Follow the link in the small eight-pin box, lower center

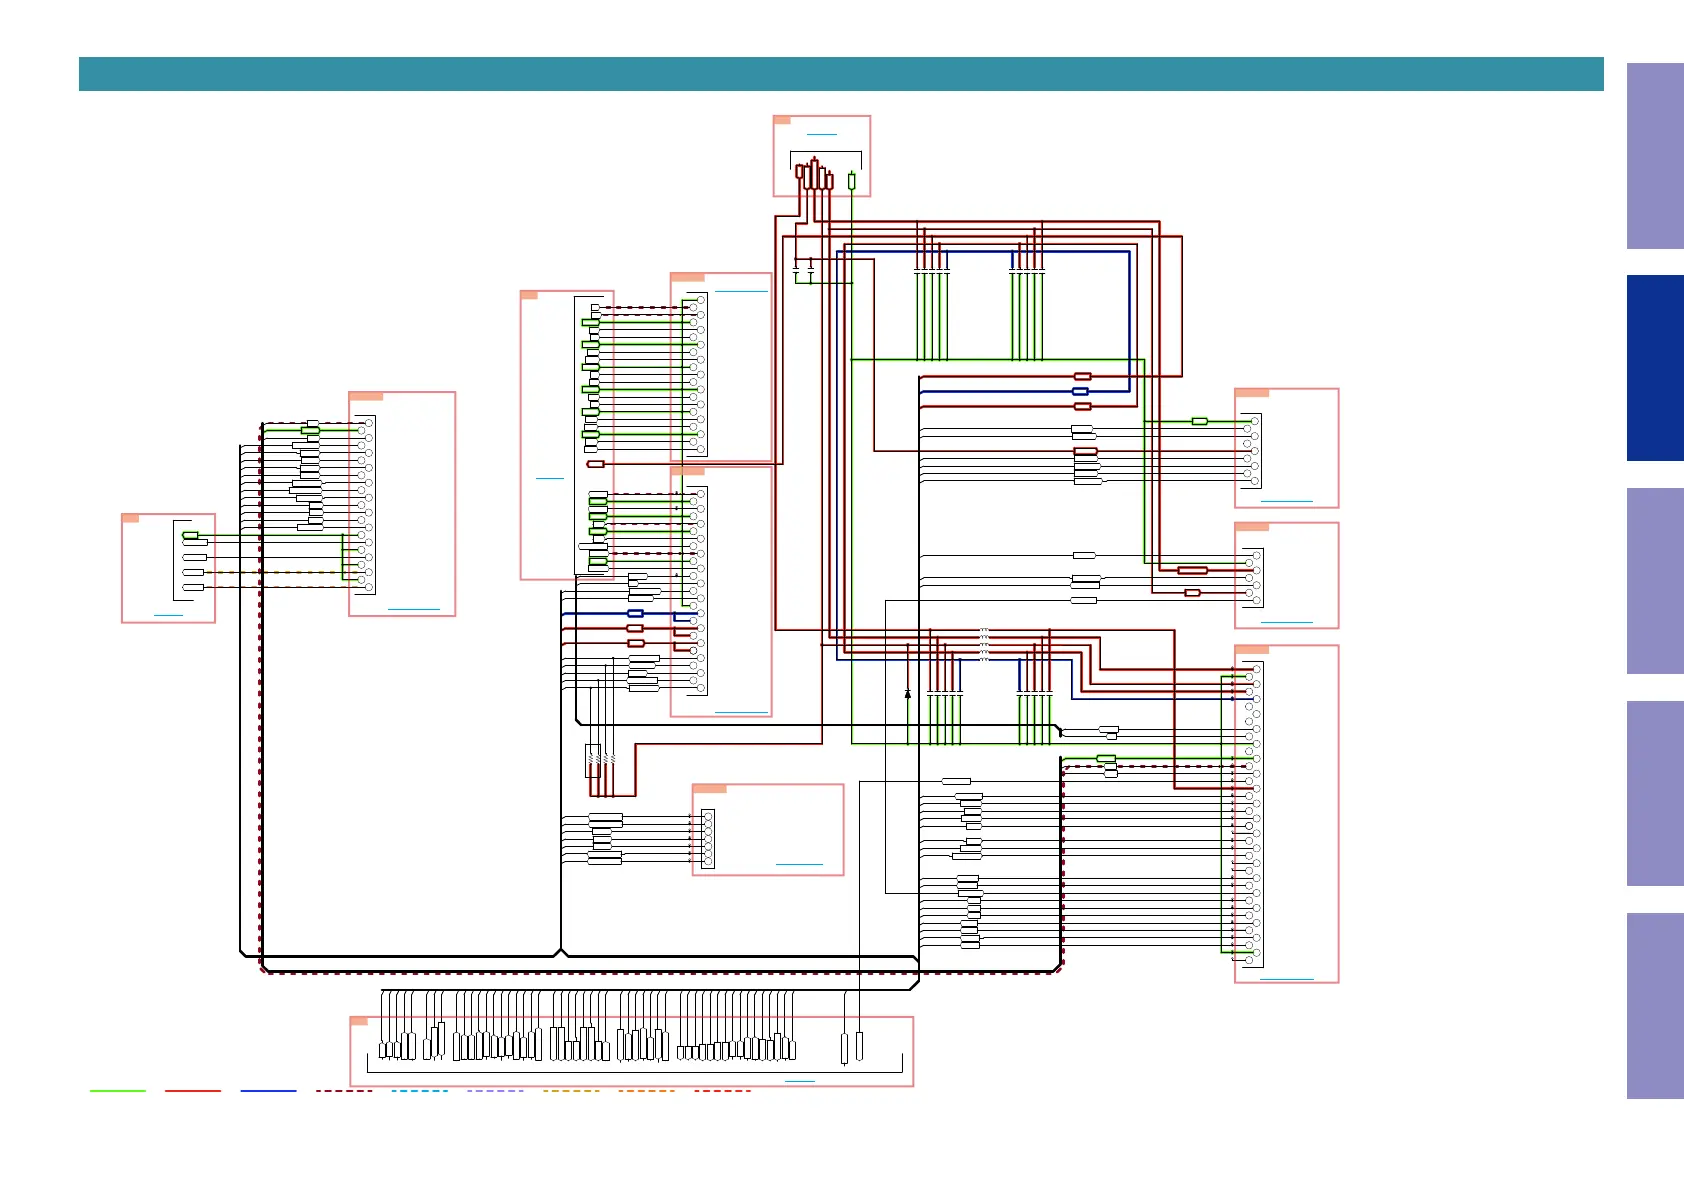(x=799, y=864)
